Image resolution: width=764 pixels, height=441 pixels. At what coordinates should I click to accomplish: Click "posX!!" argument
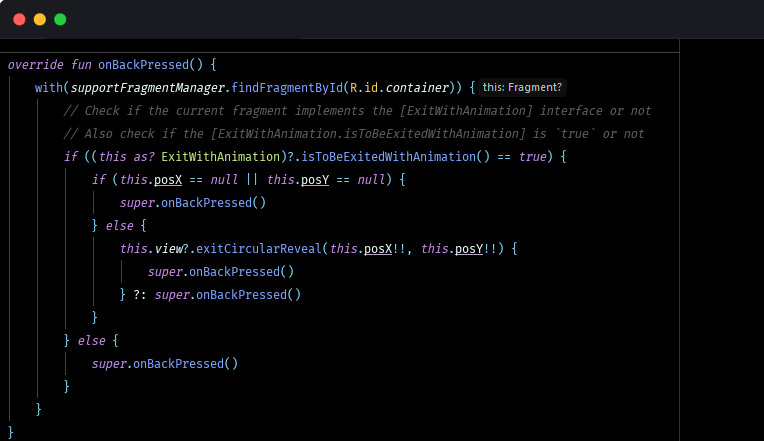(385, 249)
